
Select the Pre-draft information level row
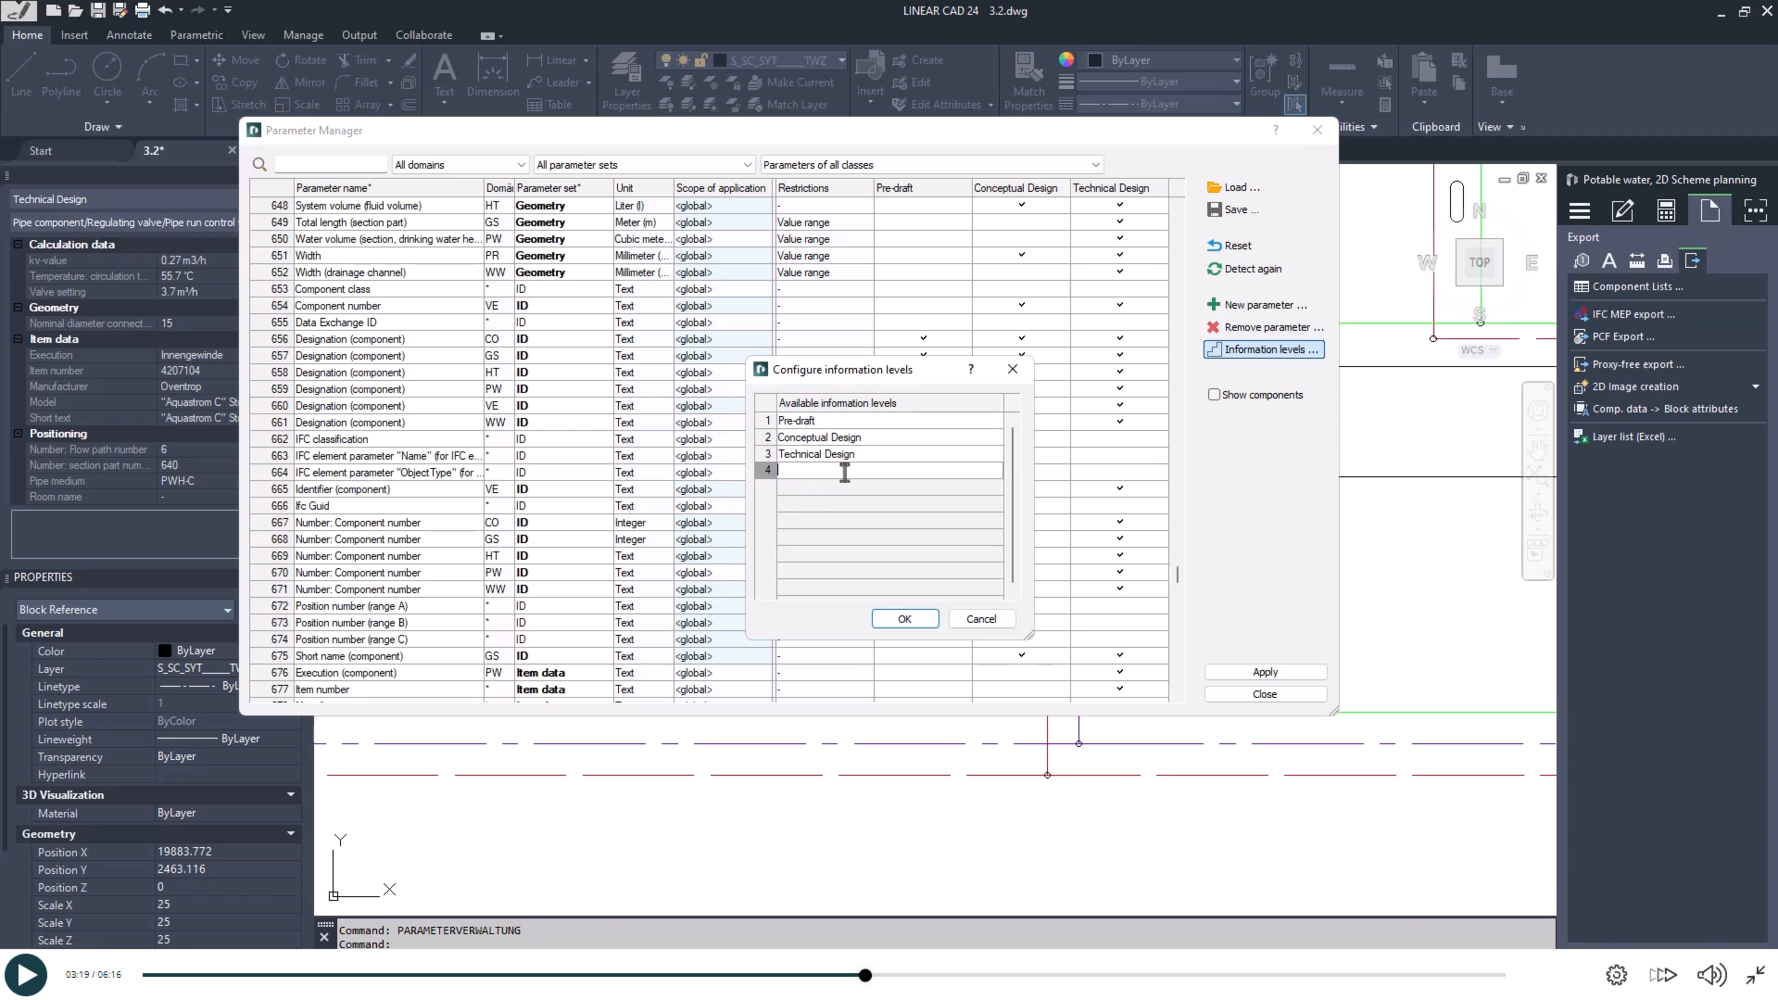click(889, 421)
